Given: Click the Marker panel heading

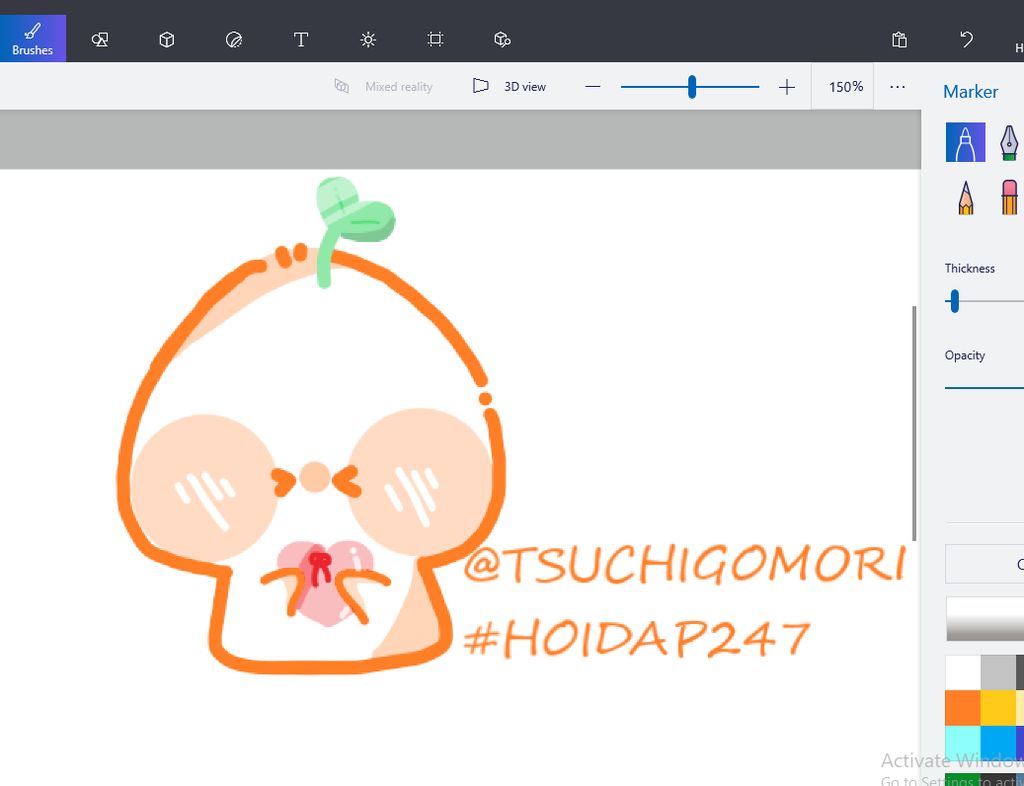Looking at the screenshot, I should coord(970,91).
